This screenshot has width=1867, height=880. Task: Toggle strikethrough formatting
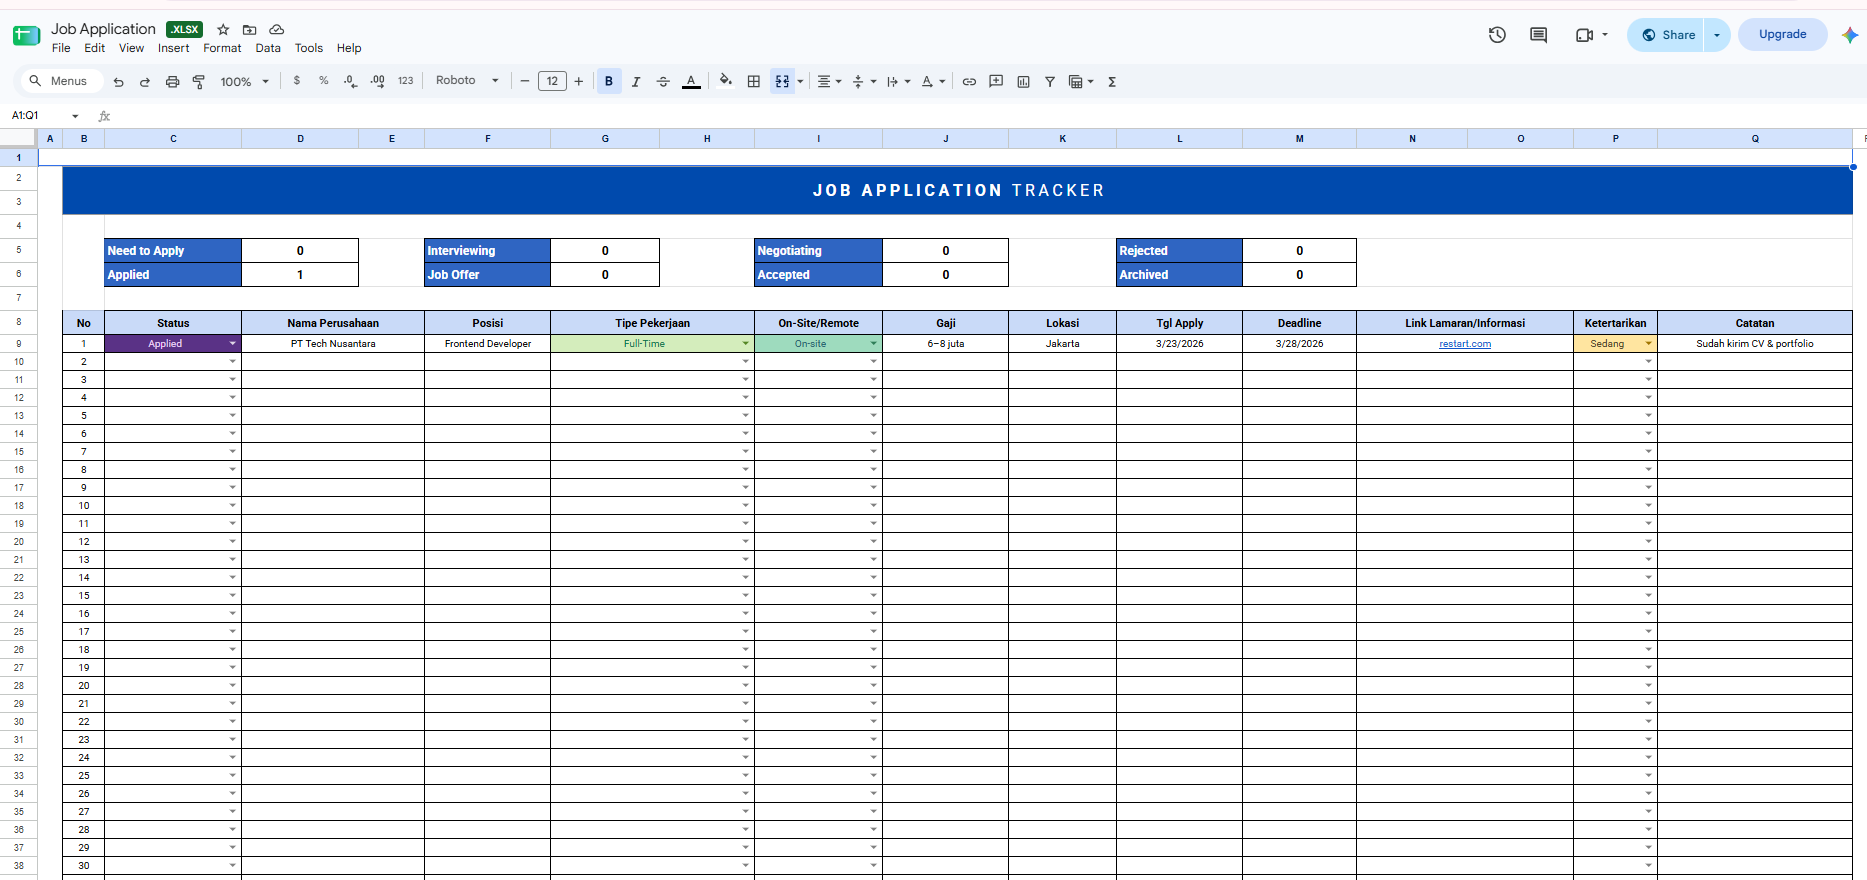click(x=663, y=82)
